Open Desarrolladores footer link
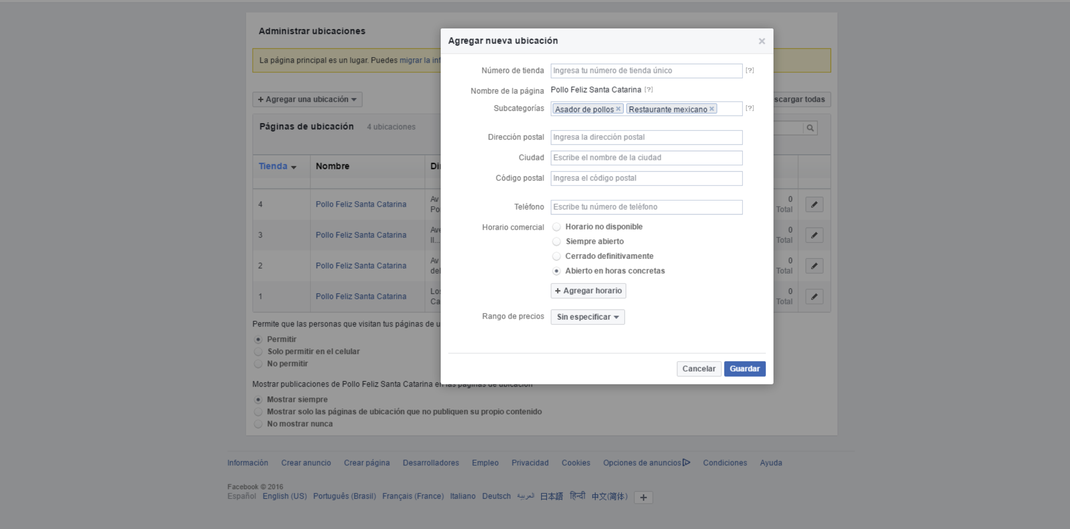Screen dimensions: 1070x529 point(431,463)
